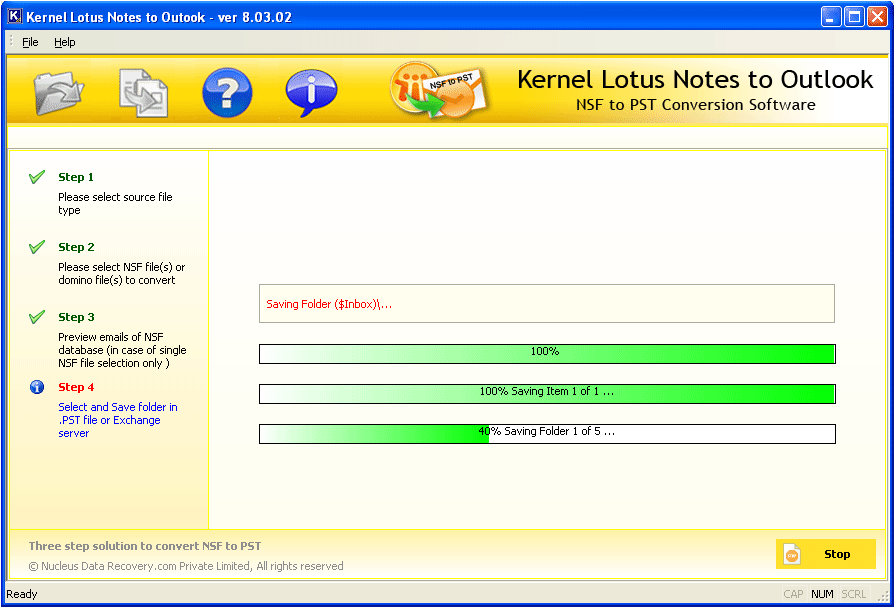The image size is (896, 608).
Task: Click the open folder toolbar icon
Action: pyautogui.click(x=59, y=93)
